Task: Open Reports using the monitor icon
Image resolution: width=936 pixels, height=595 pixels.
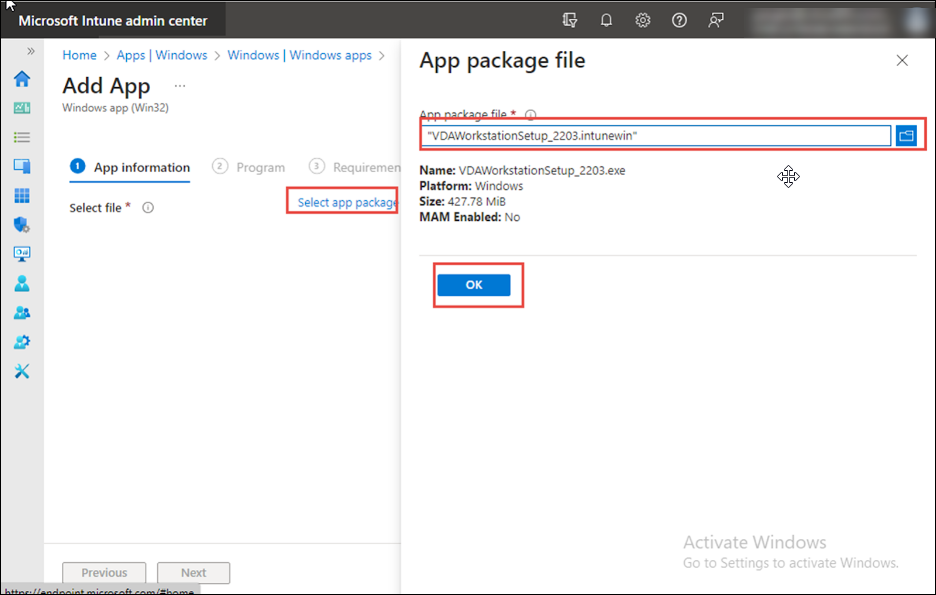Action: pyautogui.click(x=22, y=253)
